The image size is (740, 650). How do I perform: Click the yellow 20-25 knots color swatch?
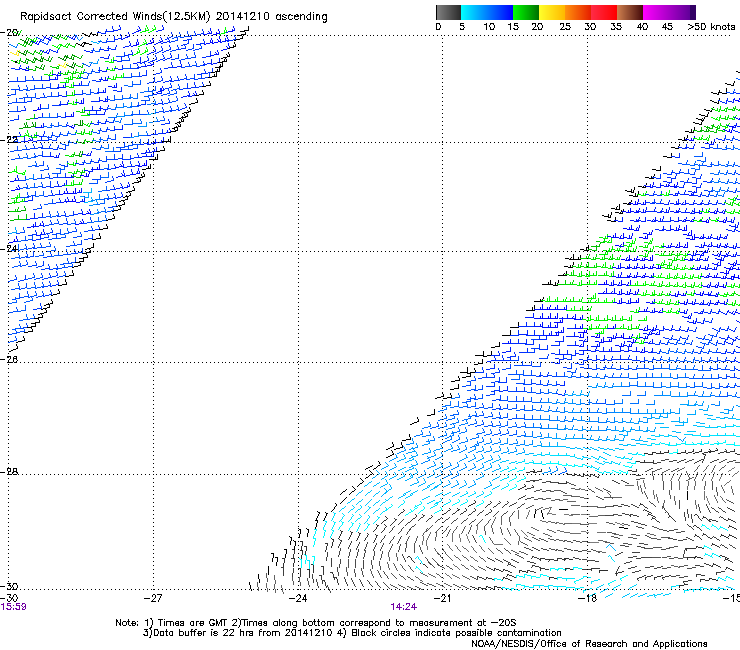pyautogui.click(x=551, y=12)
